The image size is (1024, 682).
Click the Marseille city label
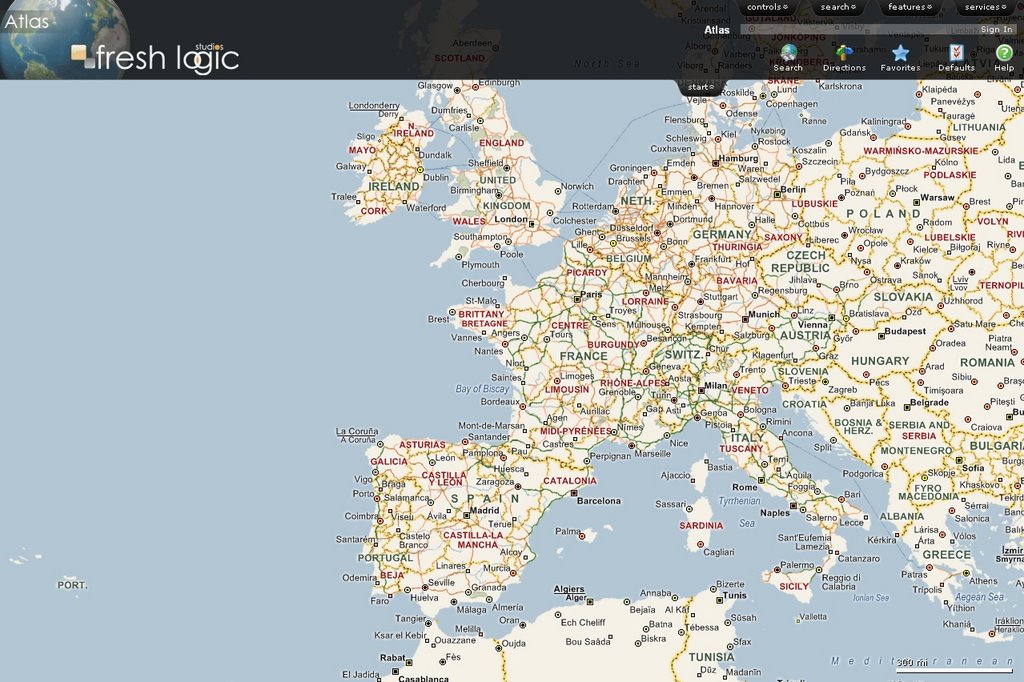tap(652, 453)
